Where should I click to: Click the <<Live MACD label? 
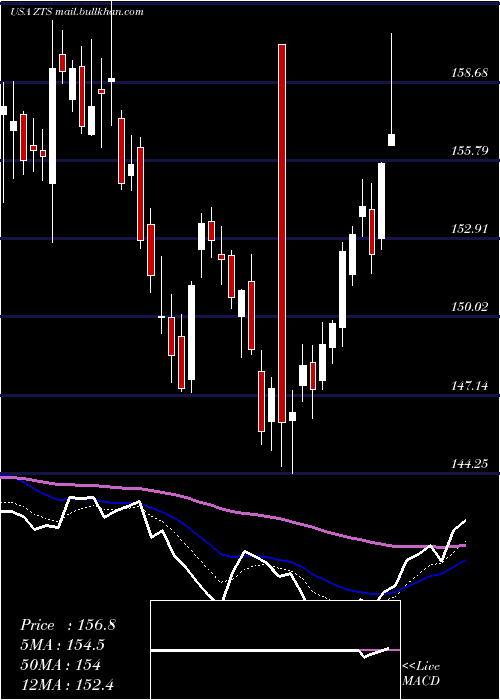pyautogui.click(x=421, y=673)
